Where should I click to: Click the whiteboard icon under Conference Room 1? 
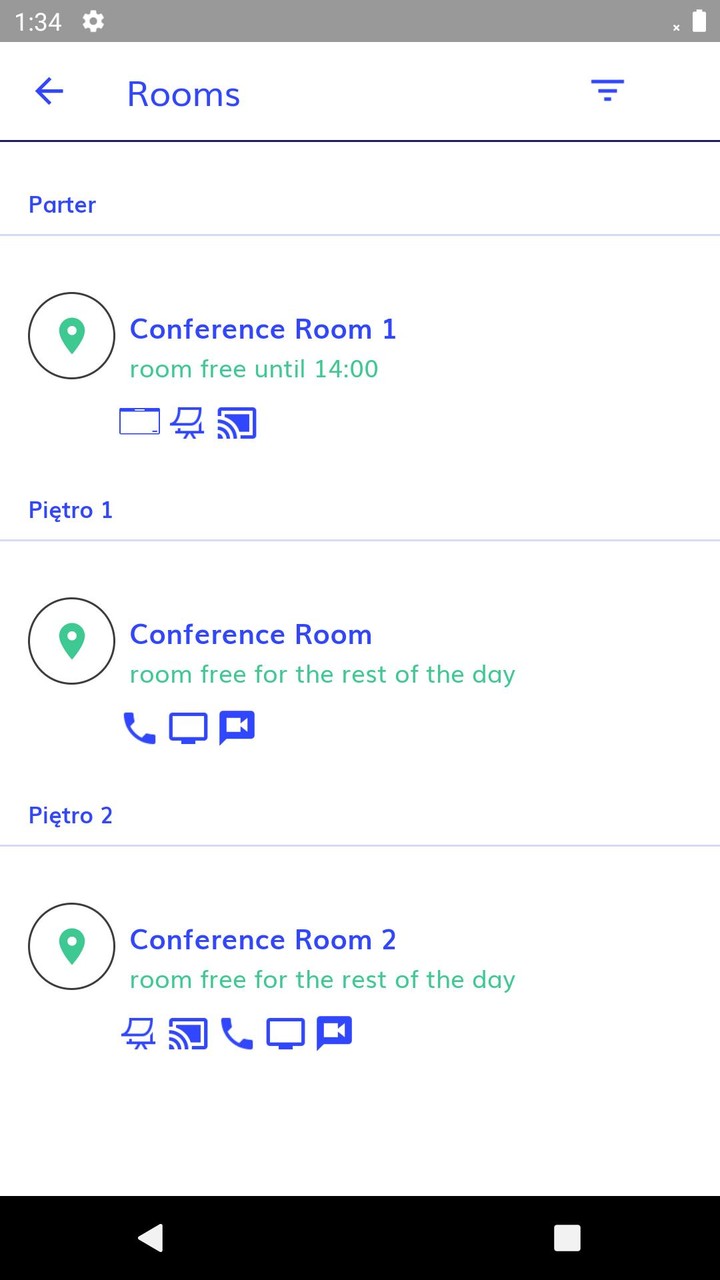tap(139, 422)
